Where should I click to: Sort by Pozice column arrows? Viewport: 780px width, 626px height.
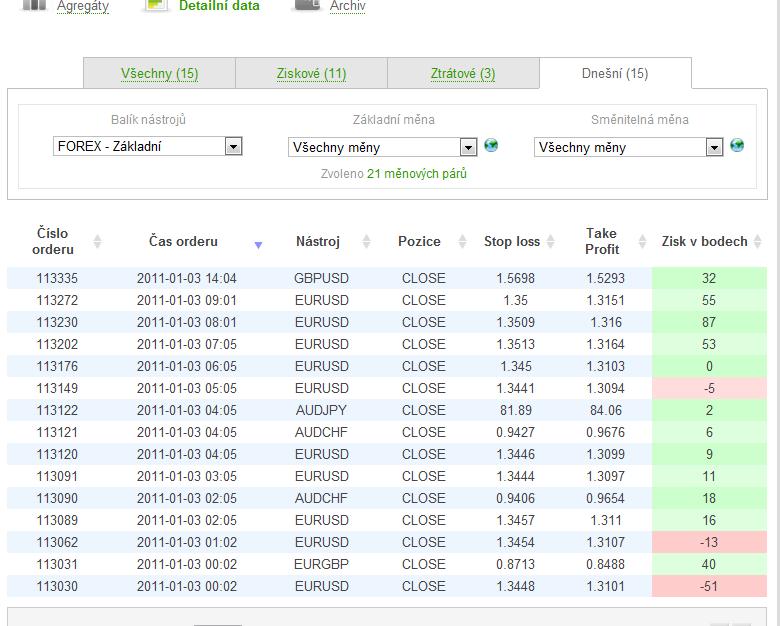click(x=462, y=241)
